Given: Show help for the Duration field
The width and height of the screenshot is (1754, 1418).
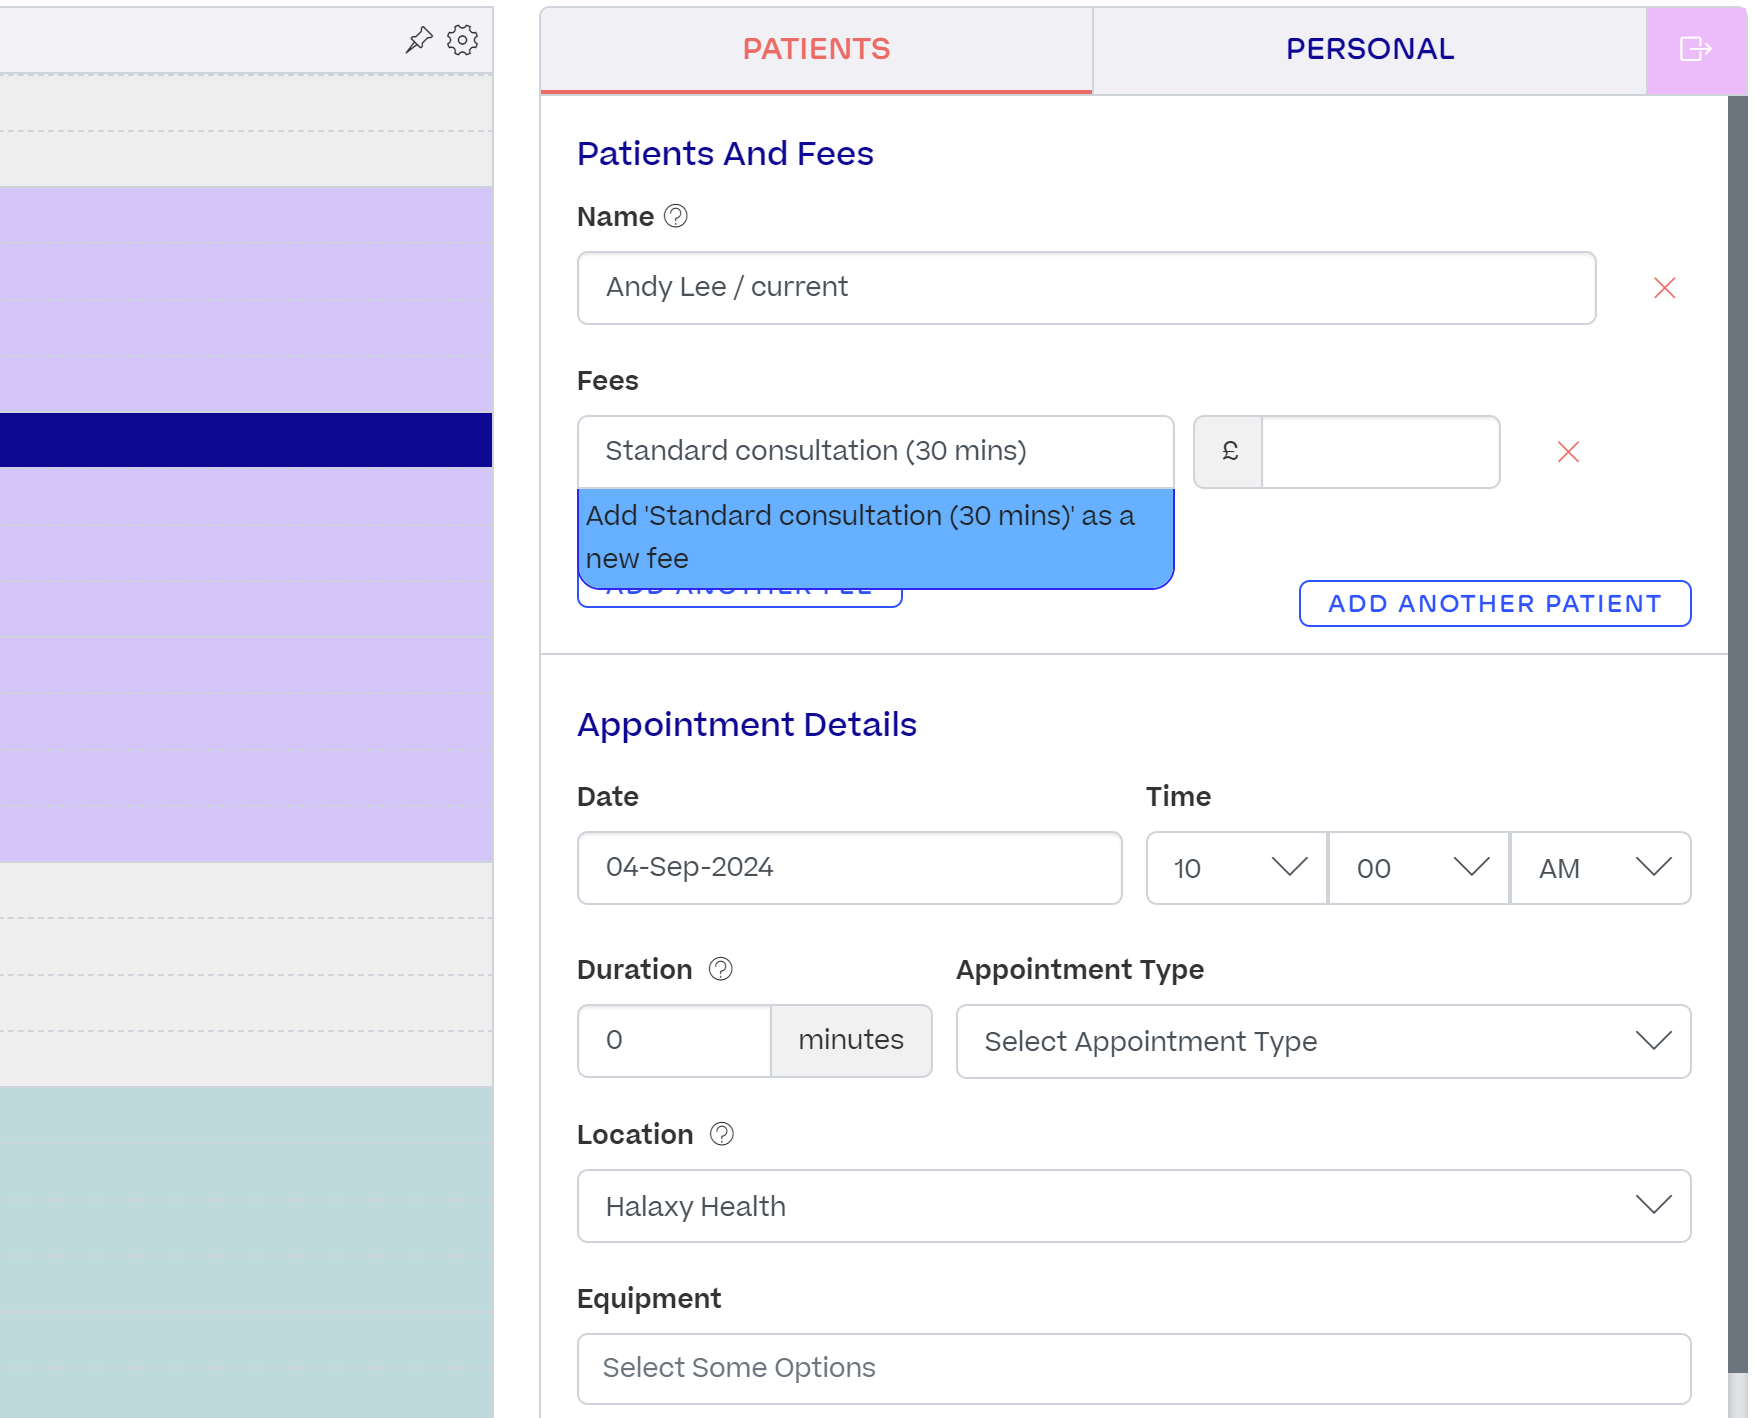Looking at the screenshot, I should tap(721, 969).
